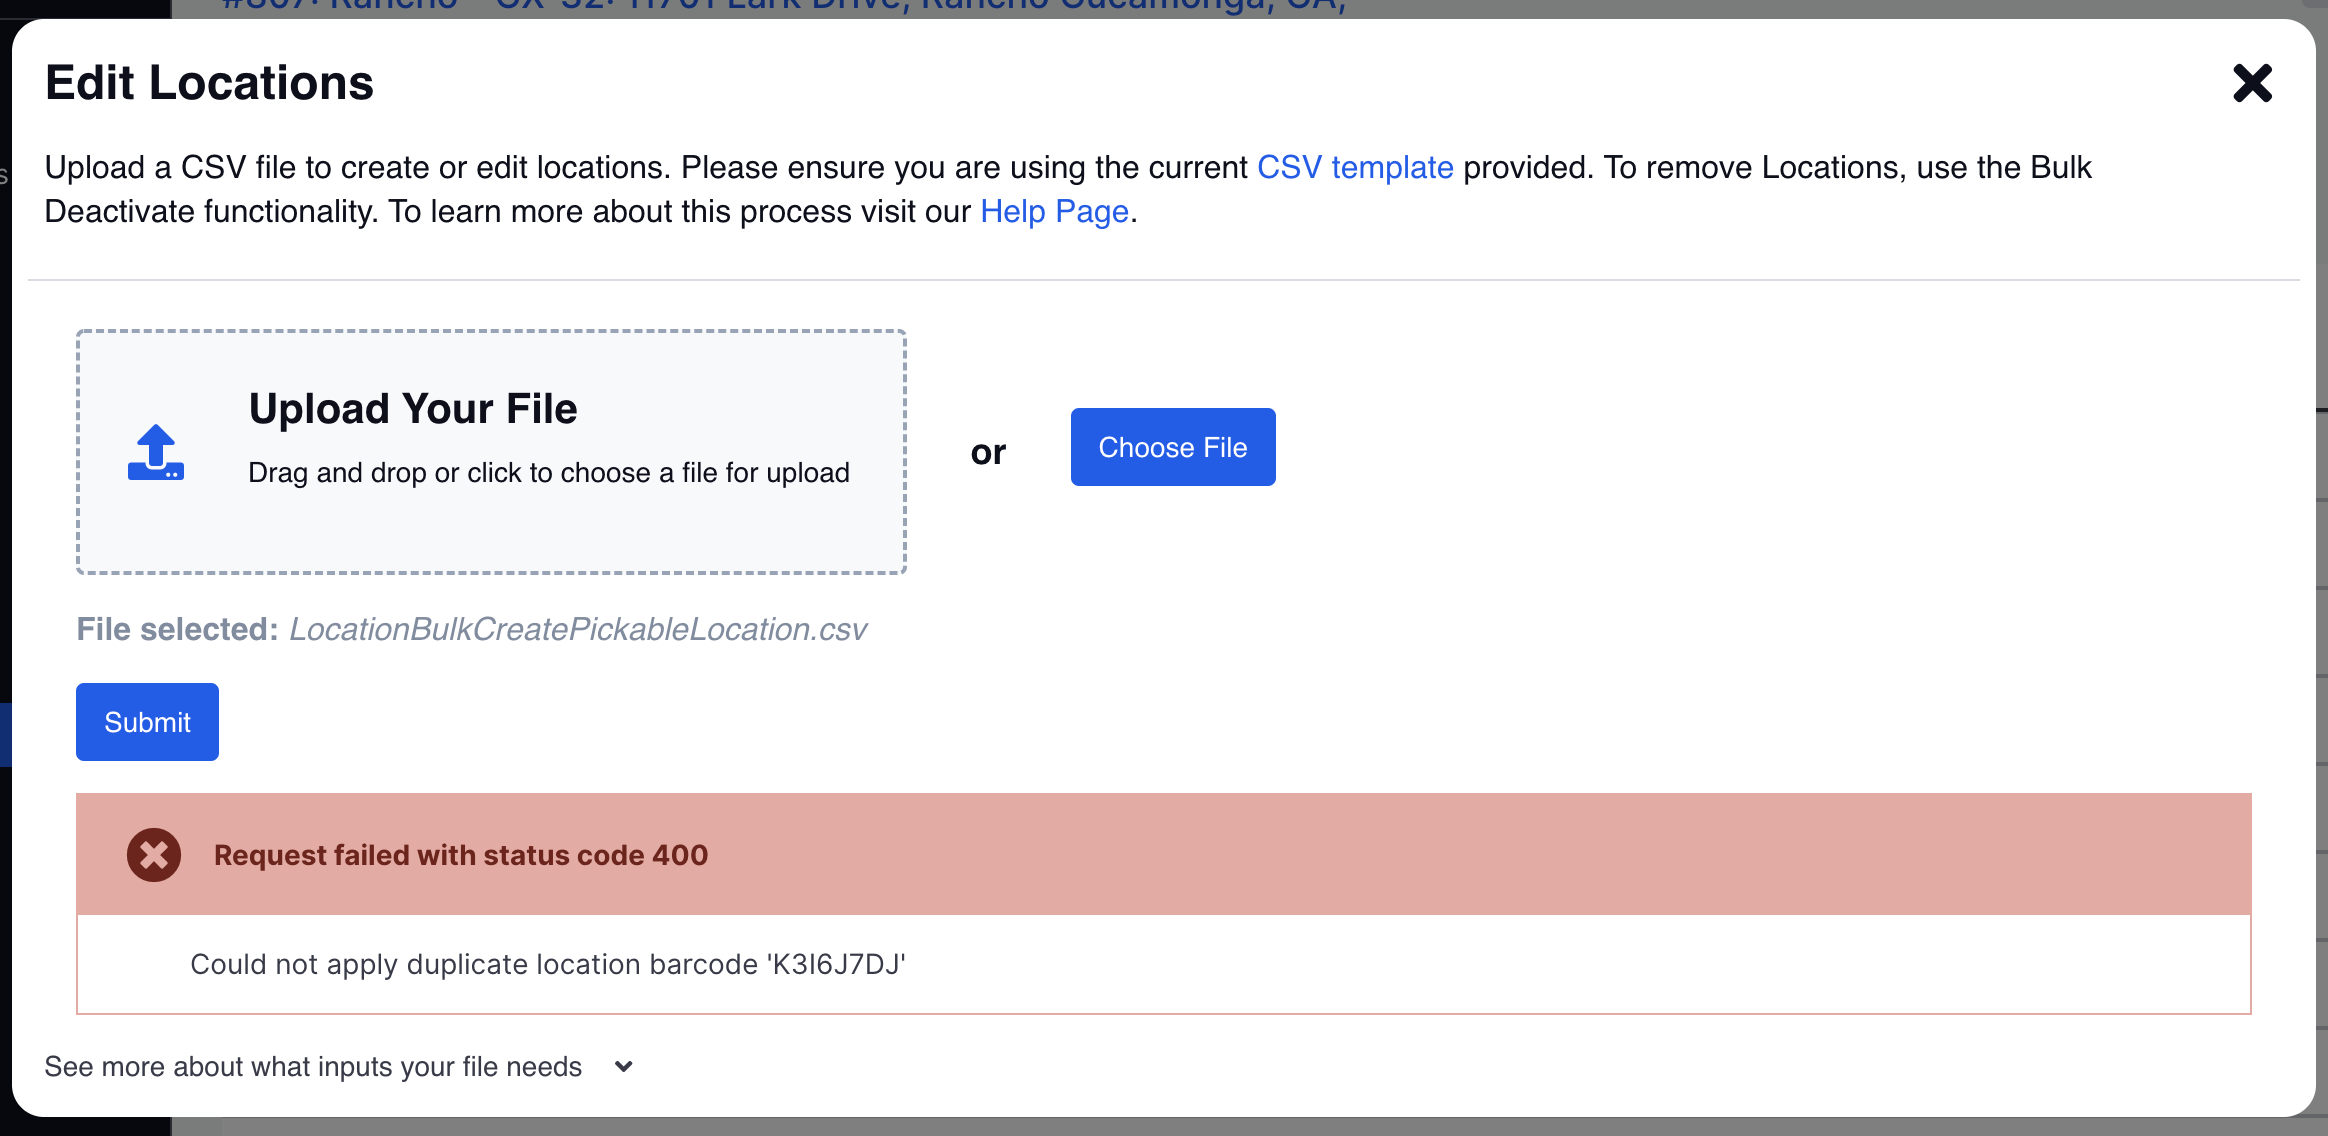Select the LocationBulkCreatePickableLocation.csv file name
Screen dimensions: 2328x1136
point(578,630)
